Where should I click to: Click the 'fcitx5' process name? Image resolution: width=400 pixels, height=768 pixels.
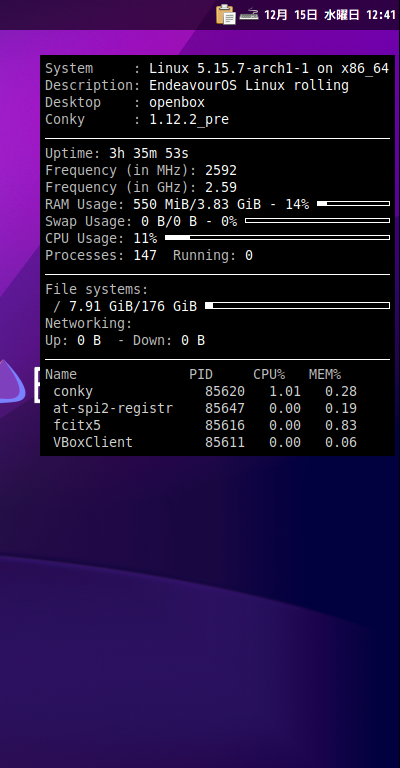(x=77, y=425)
